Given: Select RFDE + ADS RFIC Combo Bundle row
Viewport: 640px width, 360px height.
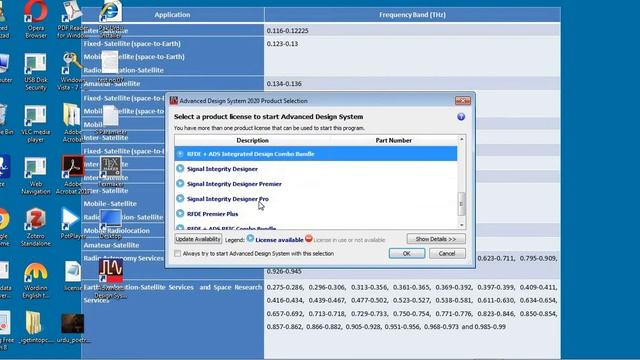Looking at the screenshot, I should tap(316, 227).
